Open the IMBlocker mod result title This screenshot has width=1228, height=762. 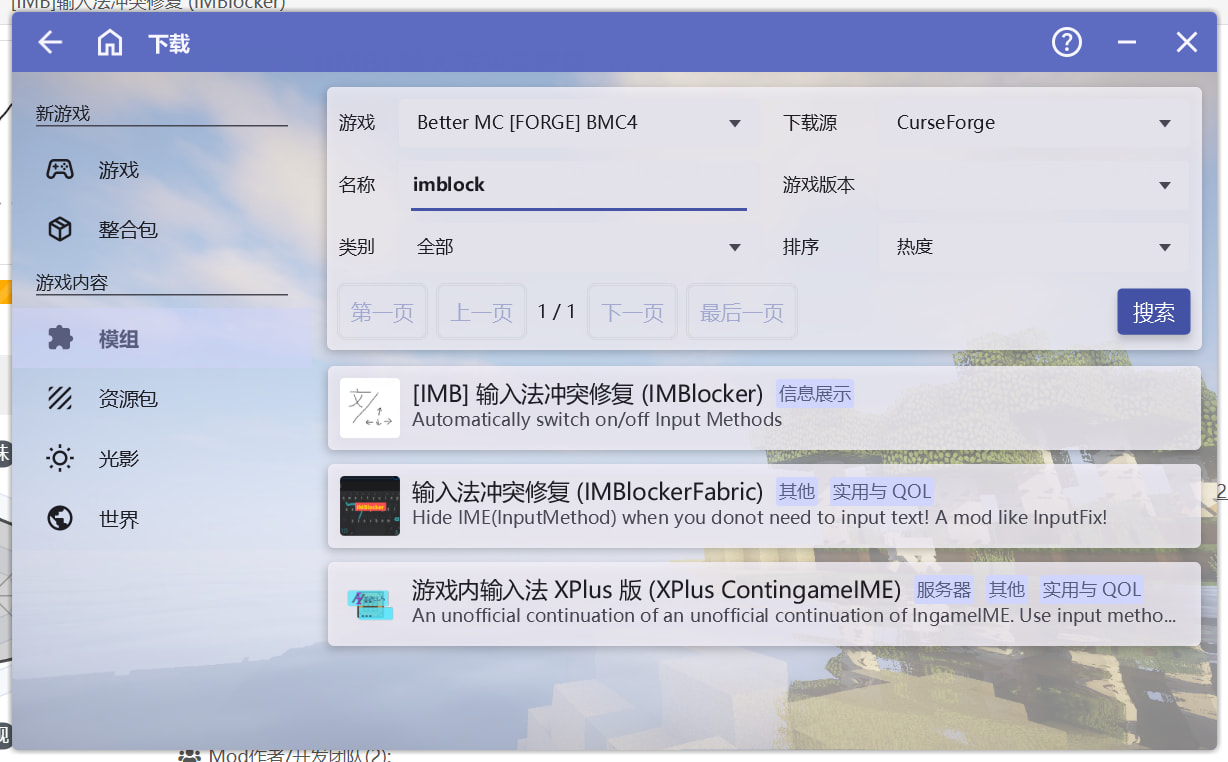point(588,393)
